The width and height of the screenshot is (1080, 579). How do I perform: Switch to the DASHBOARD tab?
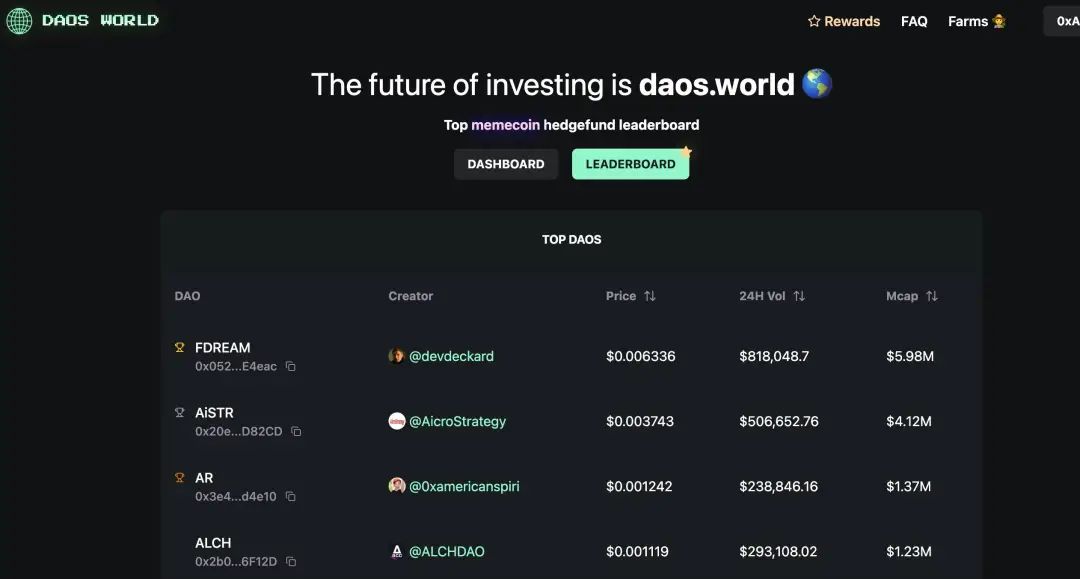point(506,164)
